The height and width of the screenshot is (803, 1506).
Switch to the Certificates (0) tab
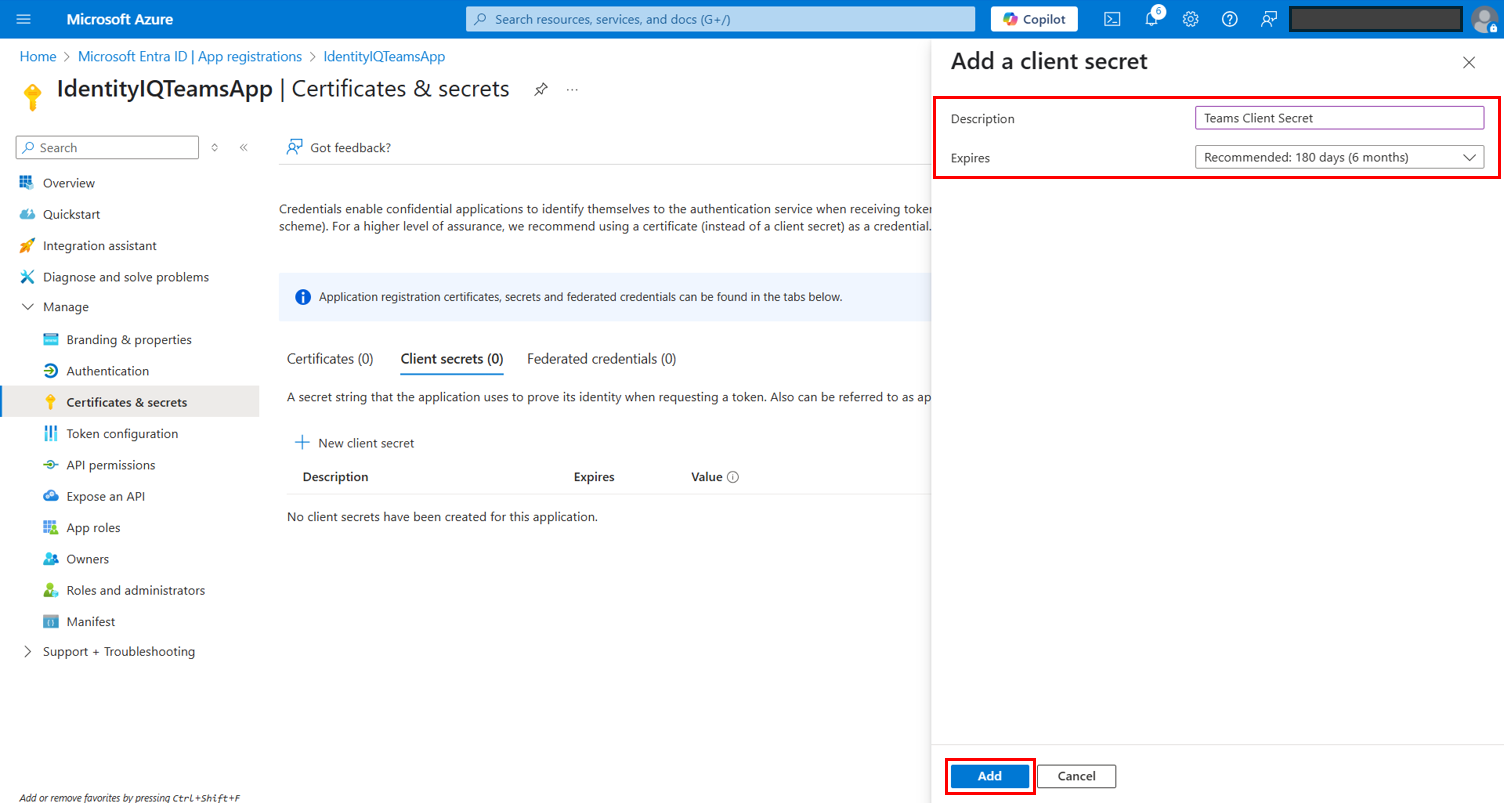point(330,359)
